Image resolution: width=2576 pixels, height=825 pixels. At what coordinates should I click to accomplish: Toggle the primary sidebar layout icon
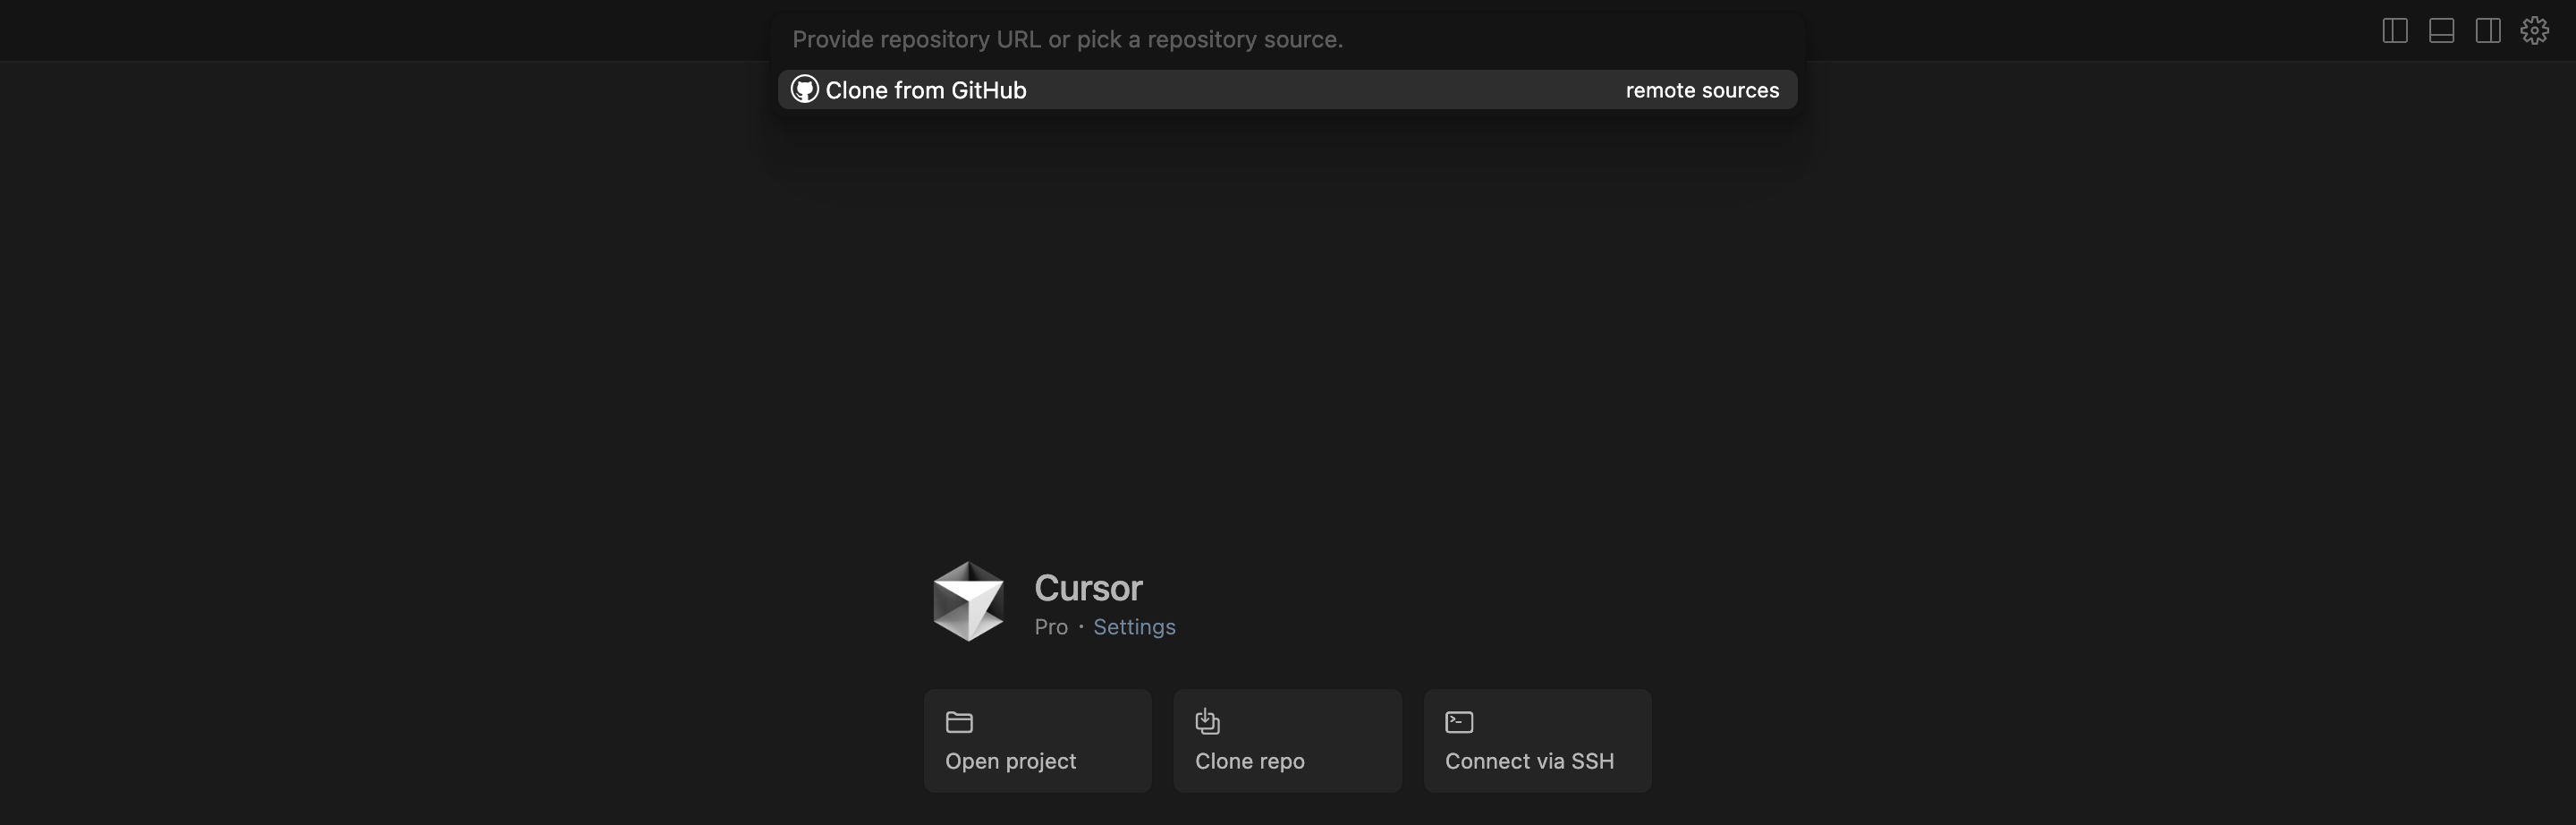click(x=2394, y=31)
